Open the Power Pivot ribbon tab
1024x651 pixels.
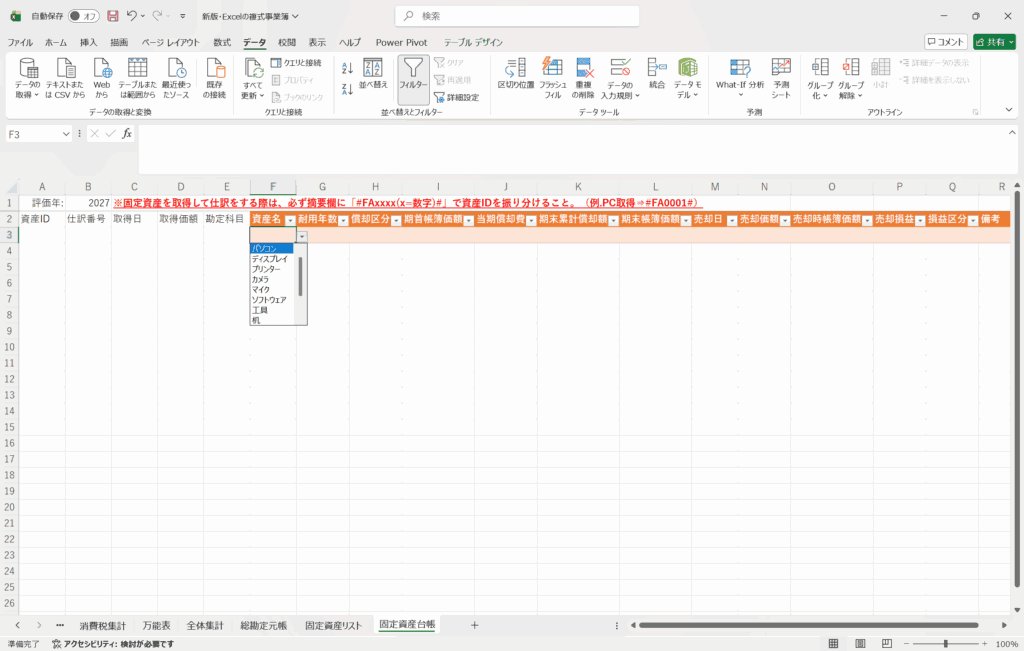pos(401,42)
